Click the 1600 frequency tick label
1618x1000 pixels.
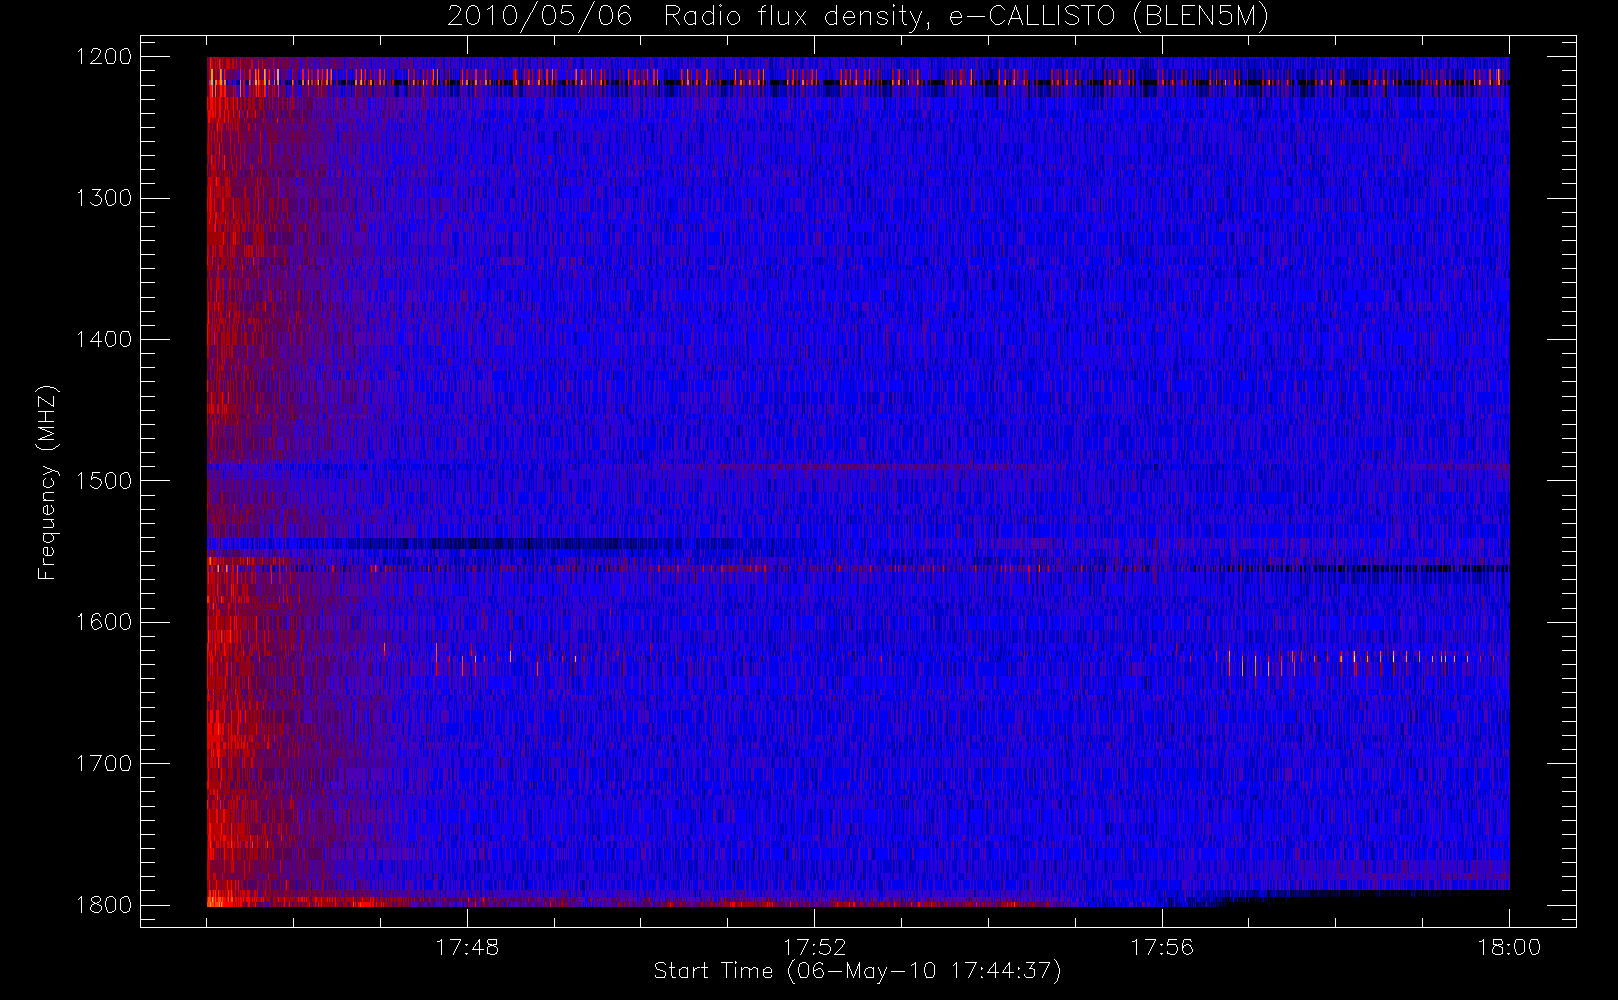(x=104, y=622)
